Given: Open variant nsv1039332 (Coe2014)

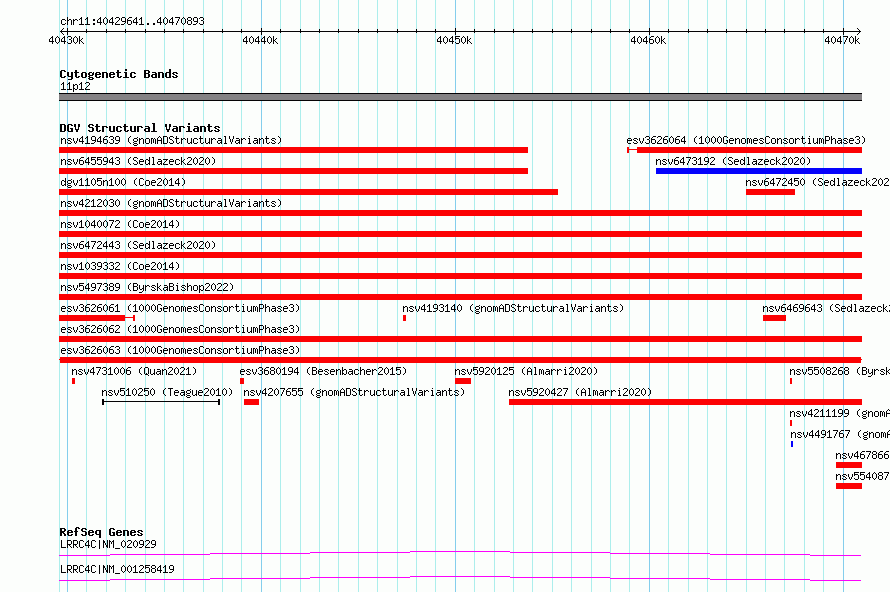Looking at the screenshot, I should [x=120, y=266].
